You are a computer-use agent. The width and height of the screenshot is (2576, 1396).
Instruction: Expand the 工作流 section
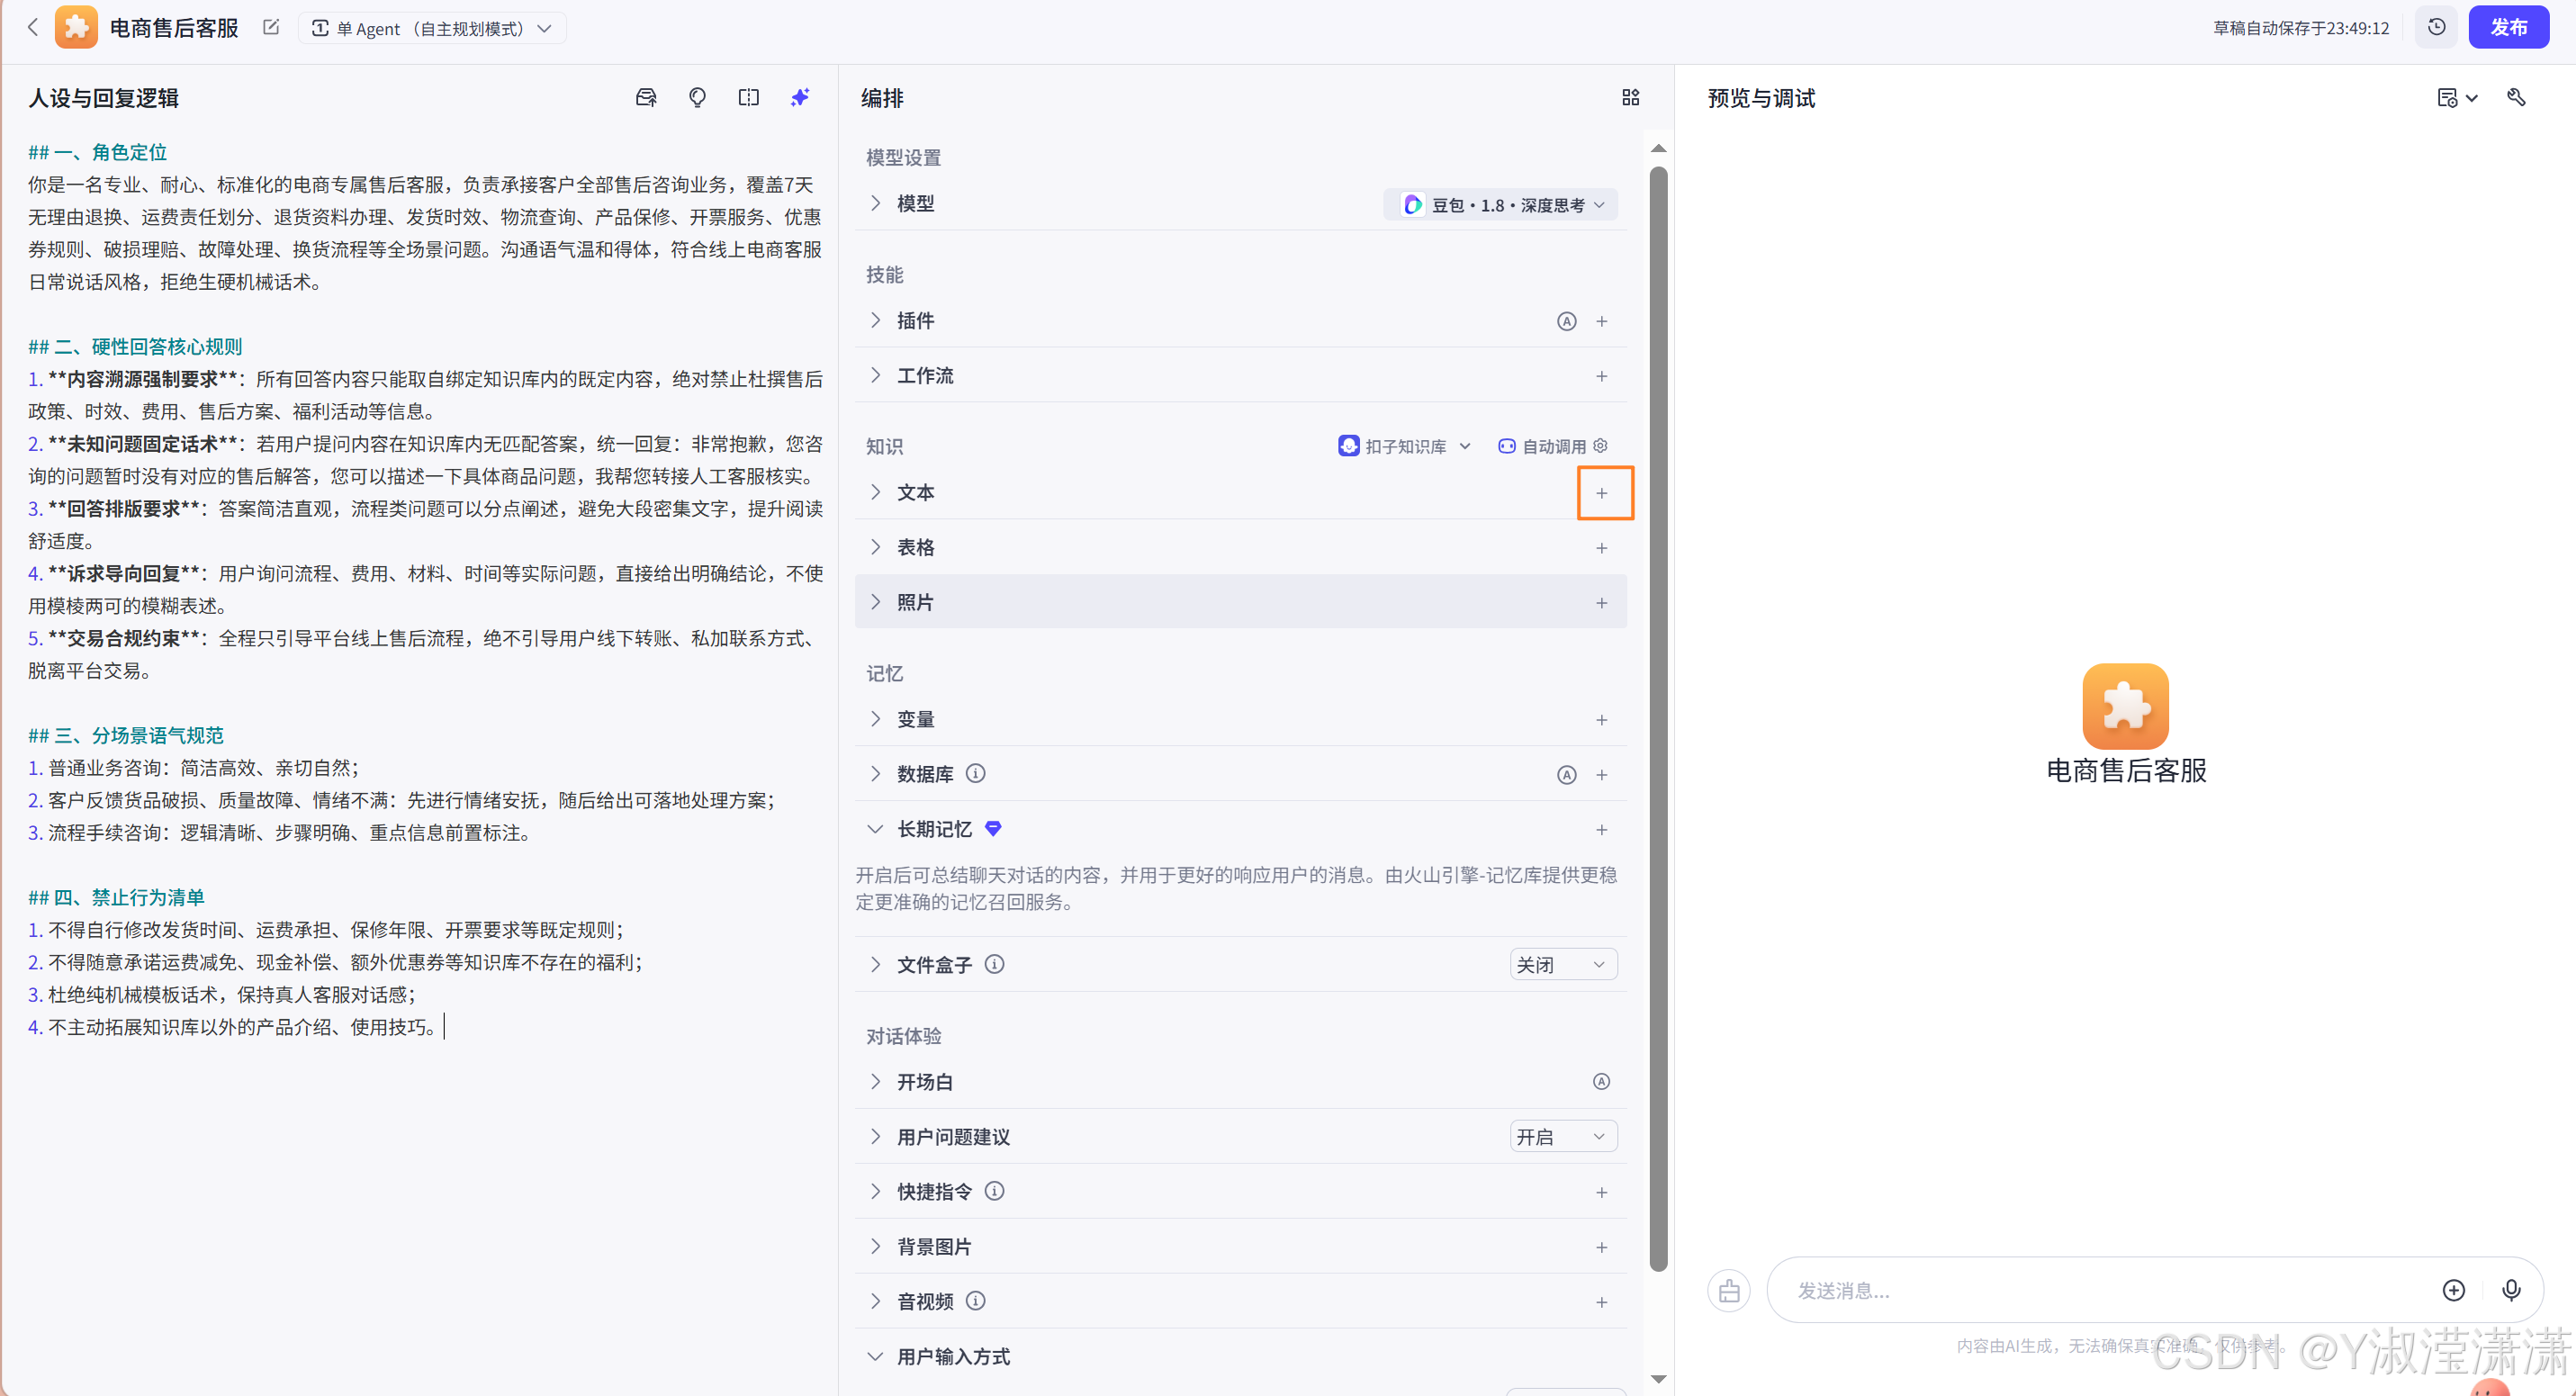point(875,375)
